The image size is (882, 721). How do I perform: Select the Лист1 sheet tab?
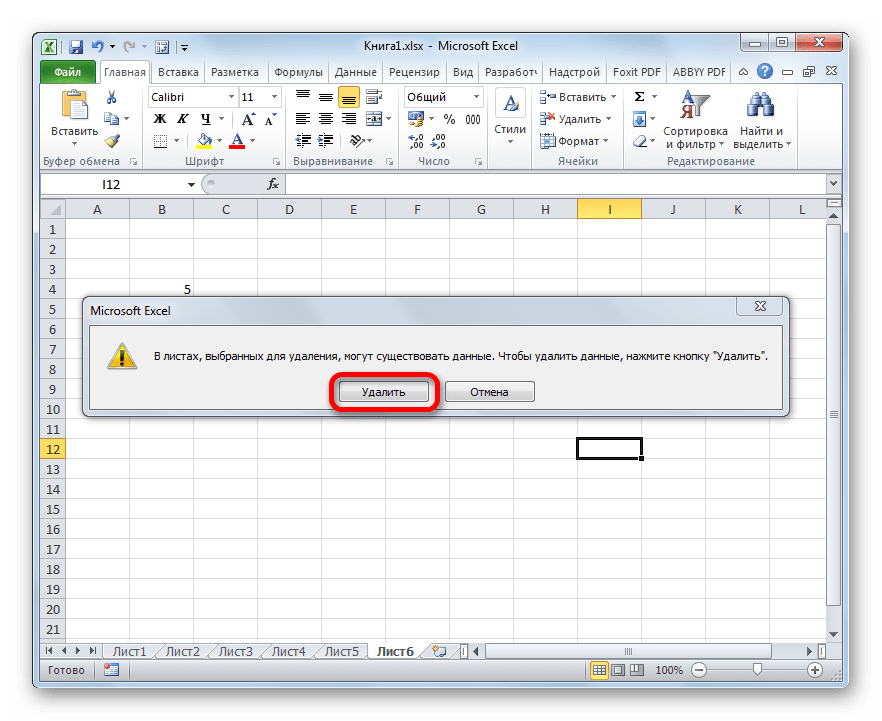pos(129,651)
